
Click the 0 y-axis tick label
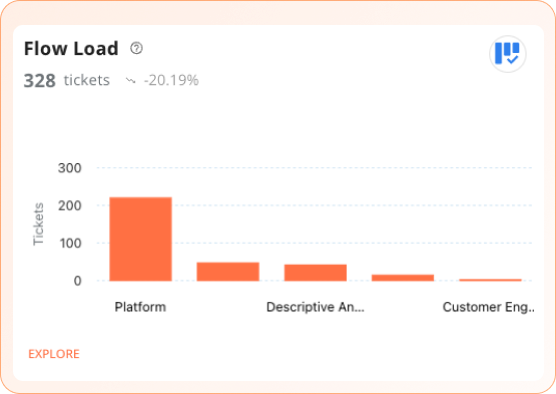tap(78, 281)
